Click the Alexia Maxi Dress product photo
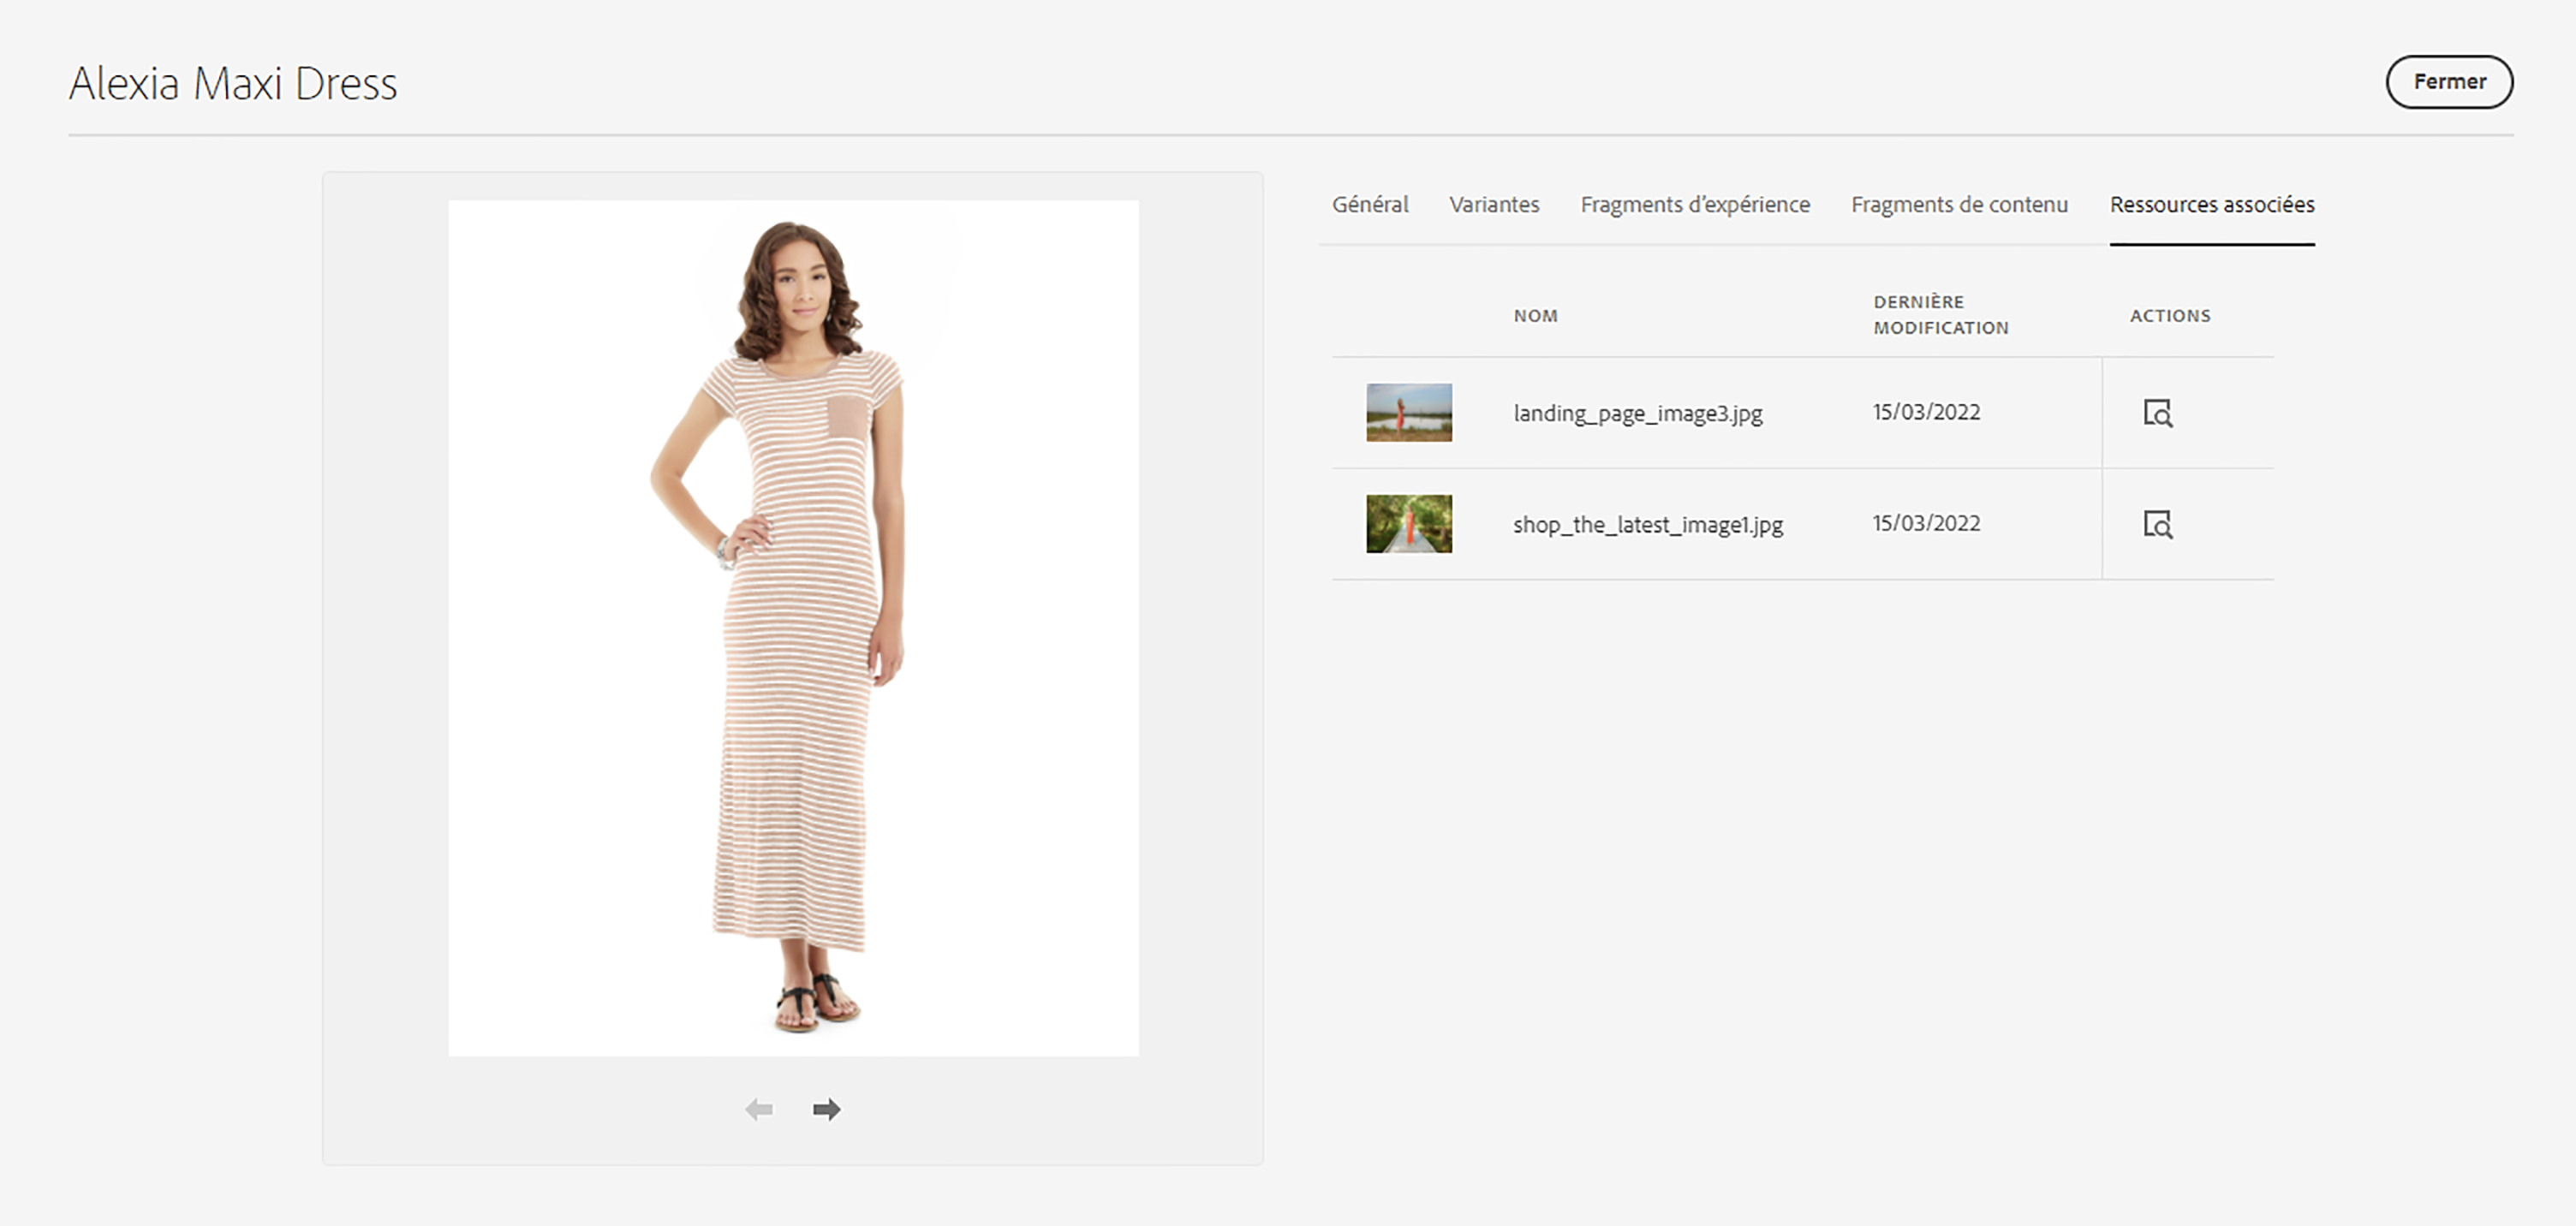Viewport: 2576px width, 1226px height. 792,628
